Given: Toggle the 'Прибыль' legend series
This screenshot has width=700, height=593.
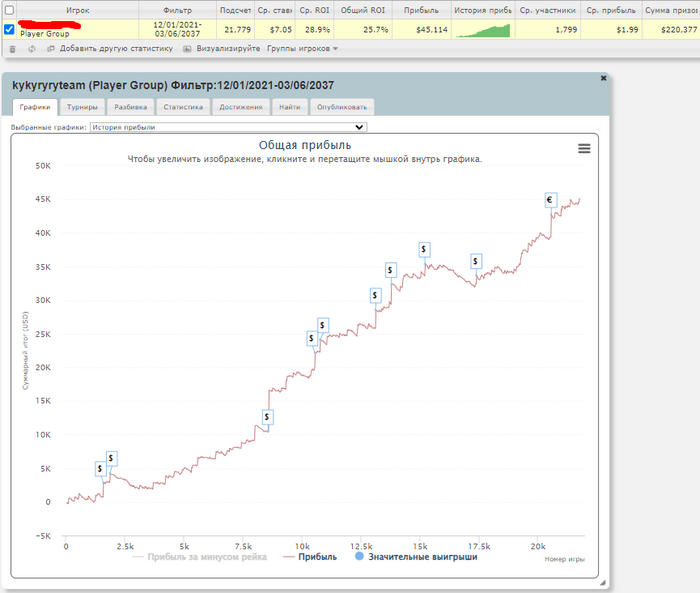Looking at the screenshot, I should [310, 557].
